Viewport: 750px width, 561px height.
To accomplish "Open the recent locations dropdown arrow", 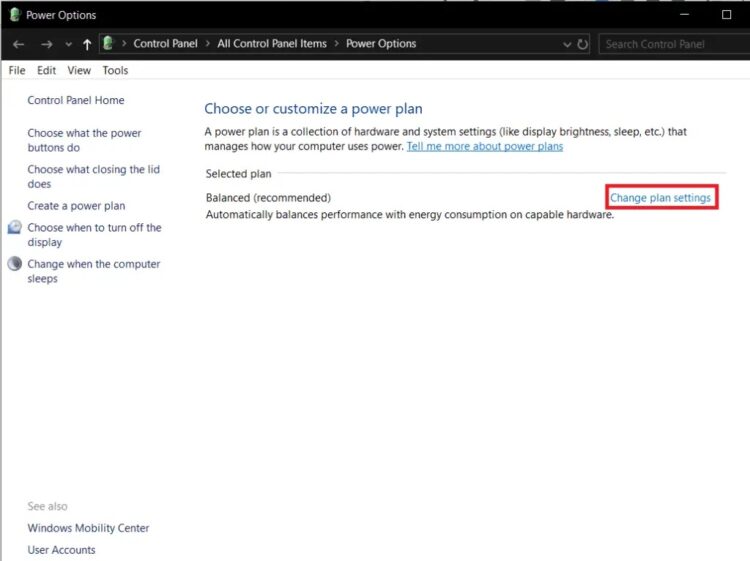I will [68, 44].
